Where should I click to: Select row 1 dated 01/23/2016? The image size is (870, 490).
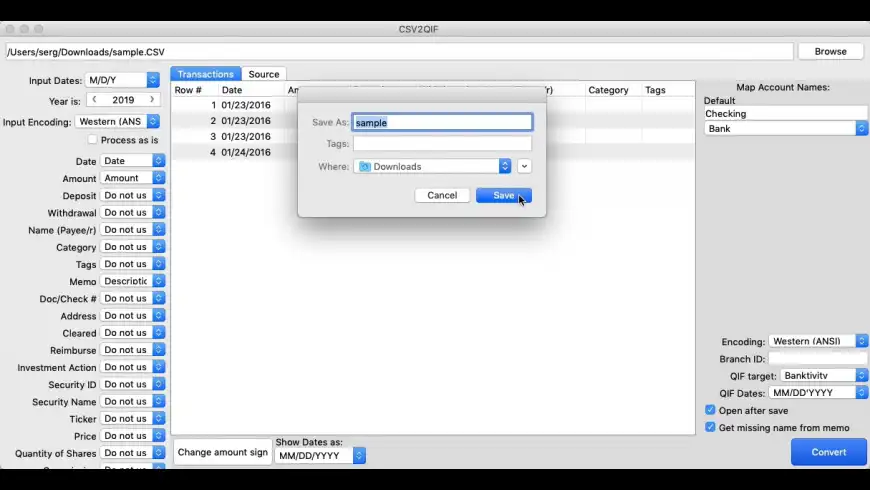pos(432,105)
